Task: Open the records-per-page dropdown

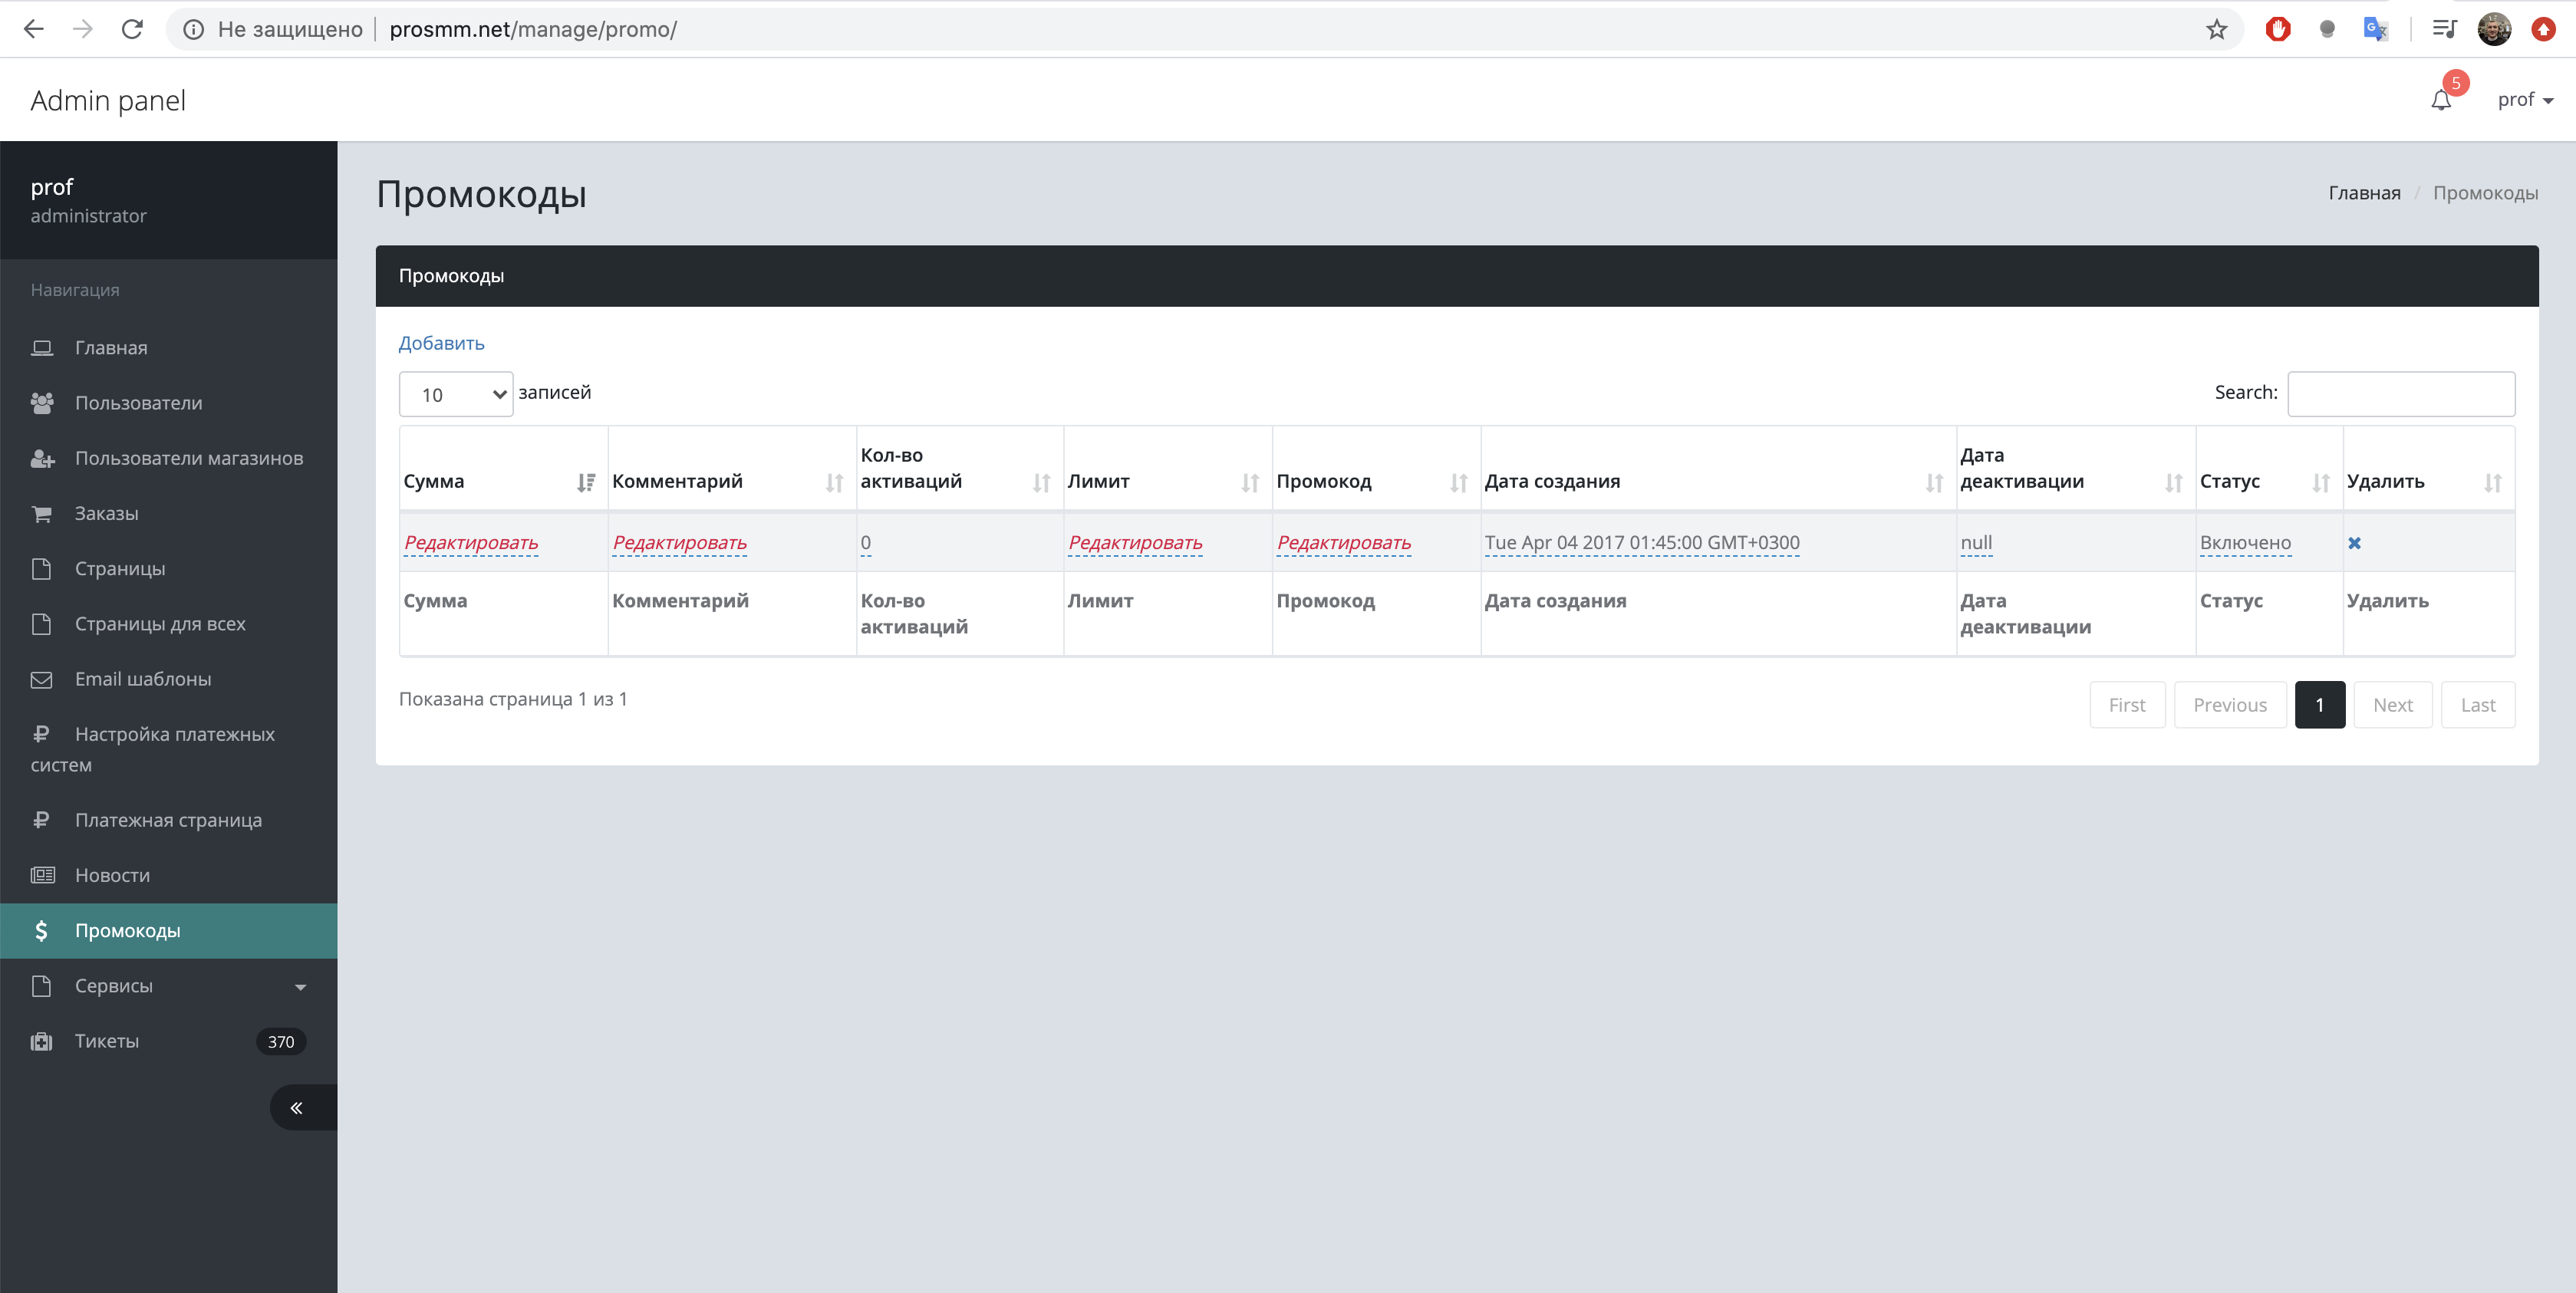Action: click(x=456, y=395)
